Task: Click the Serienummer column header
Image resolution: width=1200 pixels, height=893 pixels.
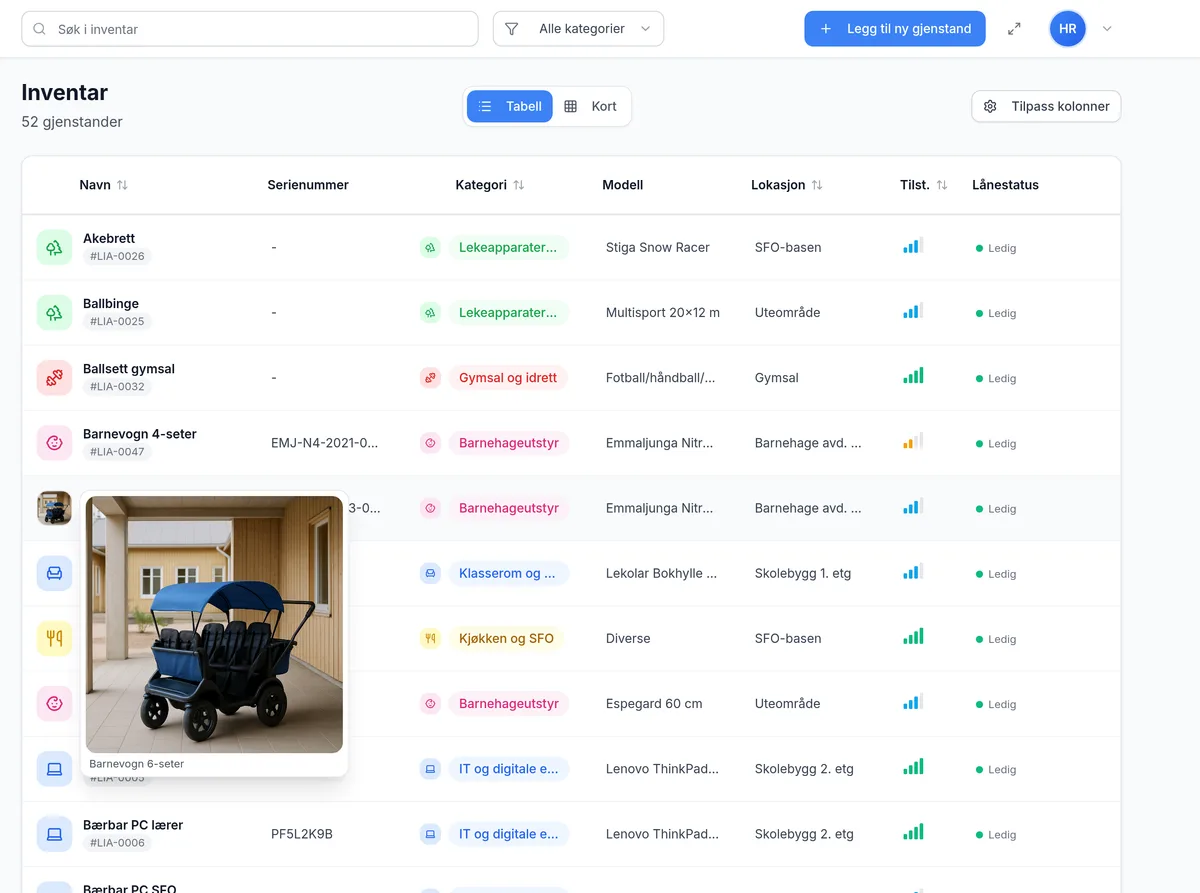Action: pyautogui.click(x=308, y=185)
